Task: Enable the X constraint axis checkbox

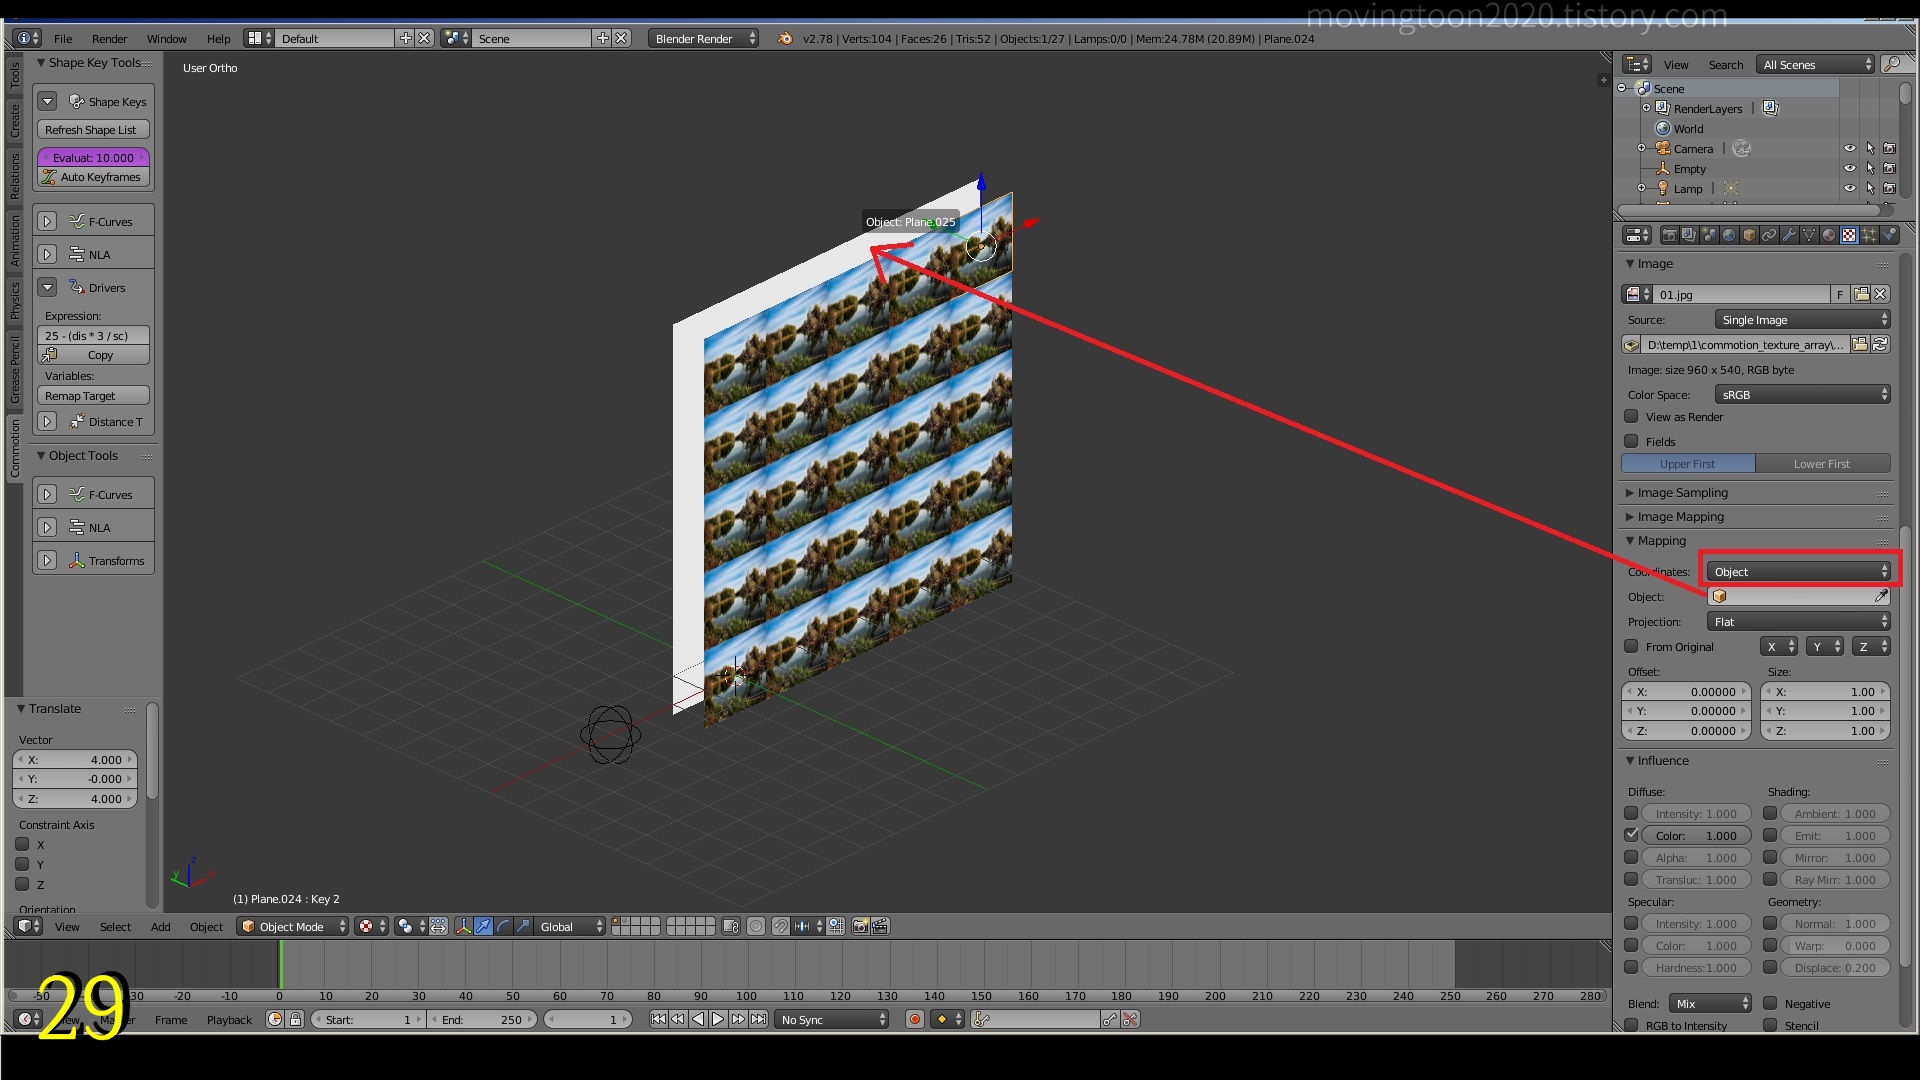Action: tap(22, 844)
